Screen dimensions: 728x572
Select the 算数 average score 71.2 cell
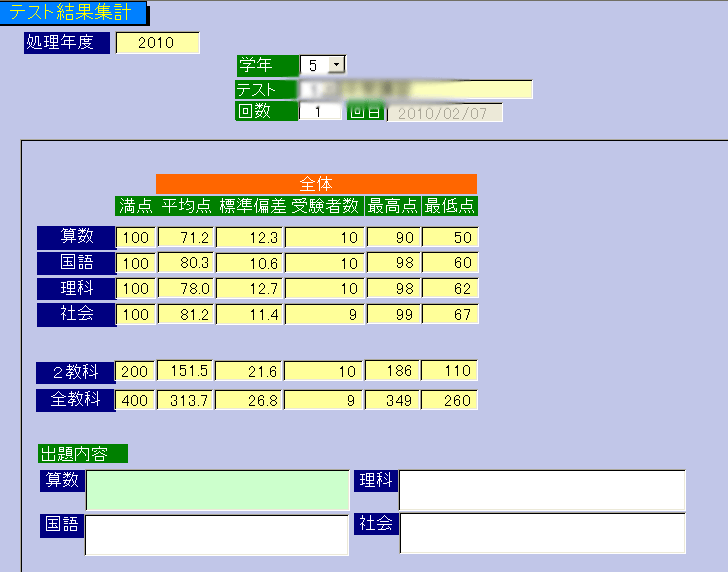185,238
